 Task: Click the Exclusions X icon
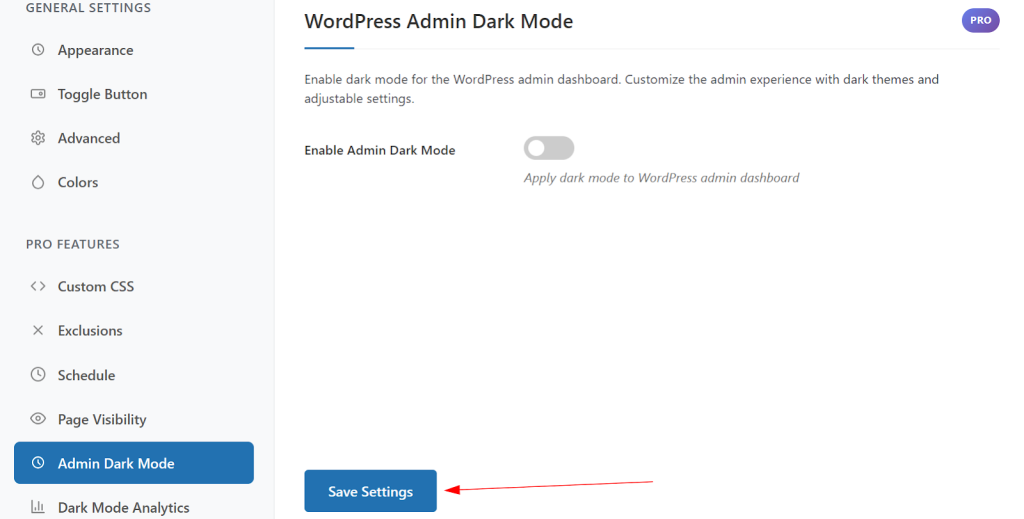(x=38, y=330)
